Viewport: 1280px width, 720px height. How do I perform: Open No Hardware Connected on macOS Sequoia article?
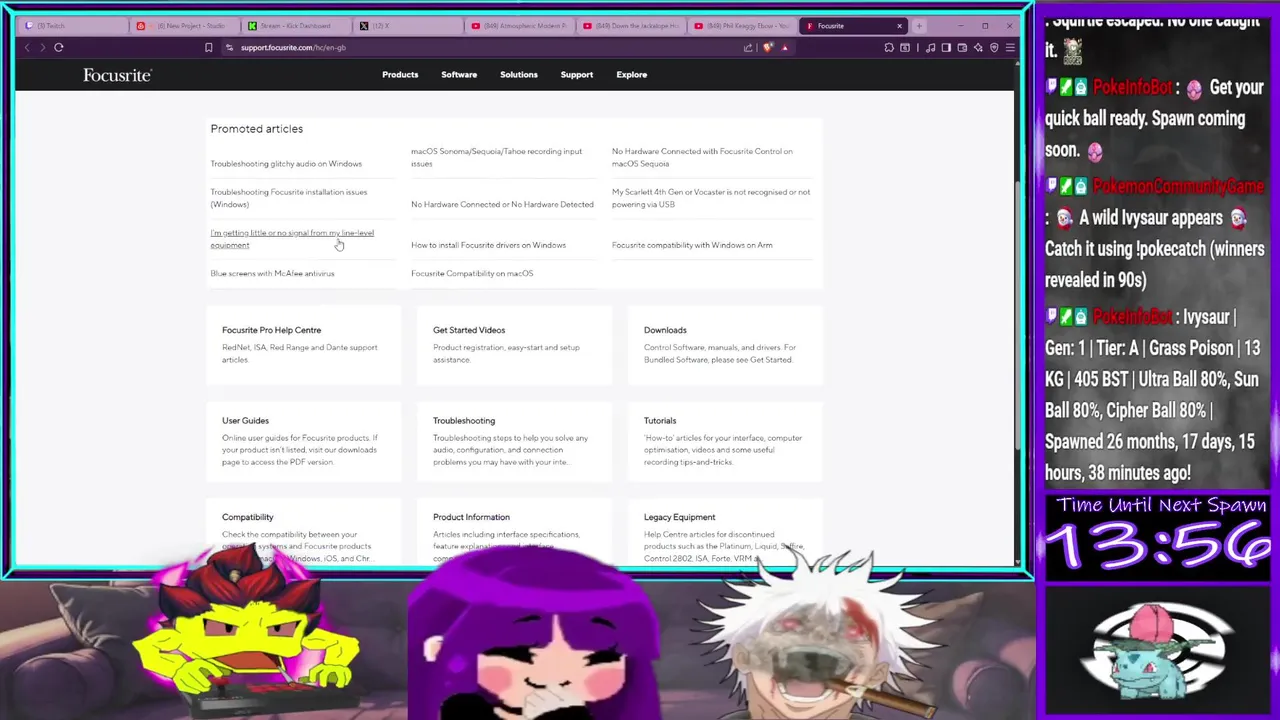[702, 157]
